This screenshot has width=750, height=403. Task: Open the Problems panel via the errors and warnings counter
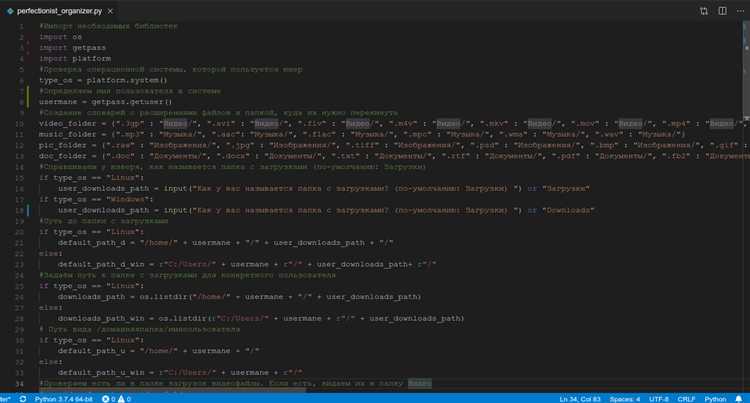coord(116,399)
